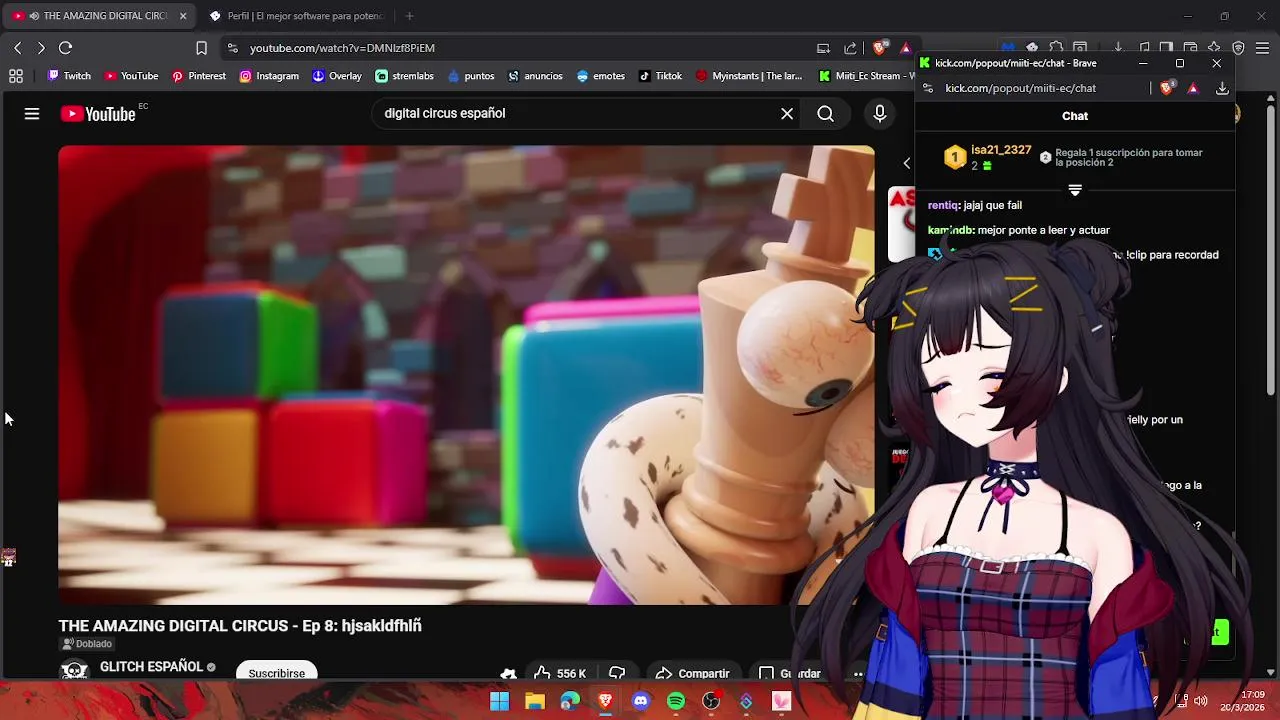This screenshot has width=1280, height=720.
Task: Open the Windows Start menu
Action: [x=499, y=701]
